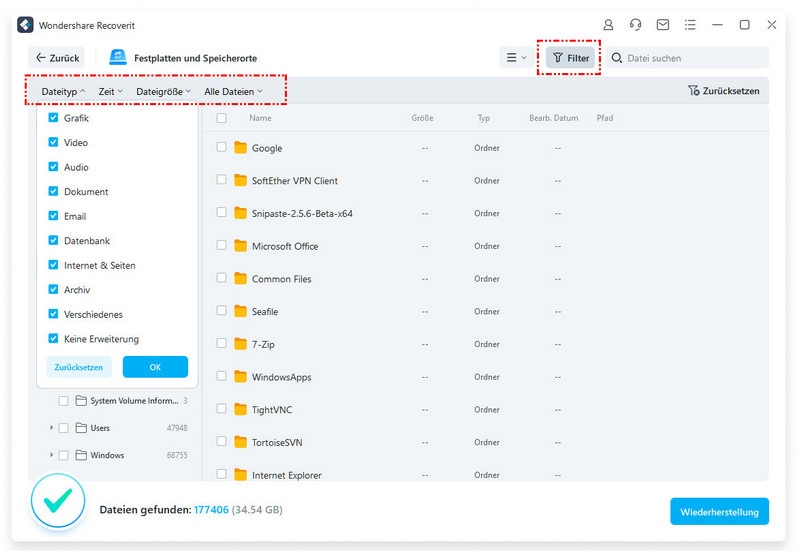Click the TortoiseSVN folder icon
The height and width of the screenshot is (551, 800).
[240, 442]
